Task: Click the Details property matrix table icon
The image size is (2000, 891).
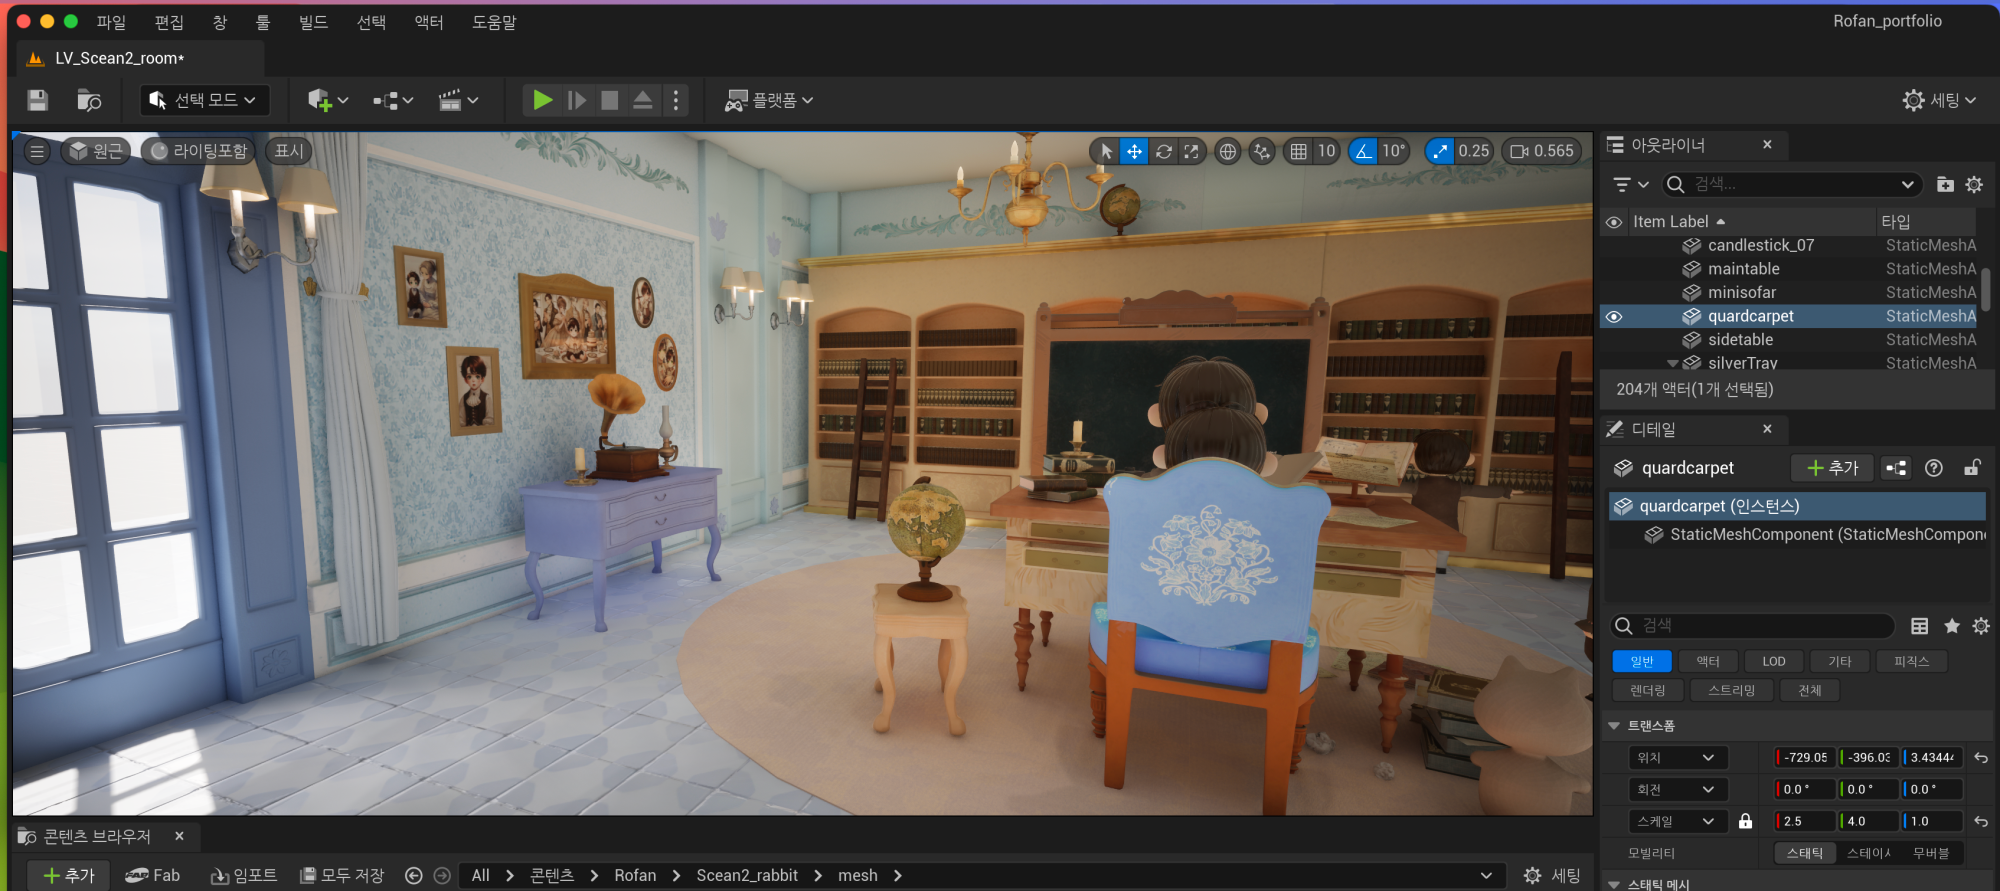Action: [x=1919, y=626]
